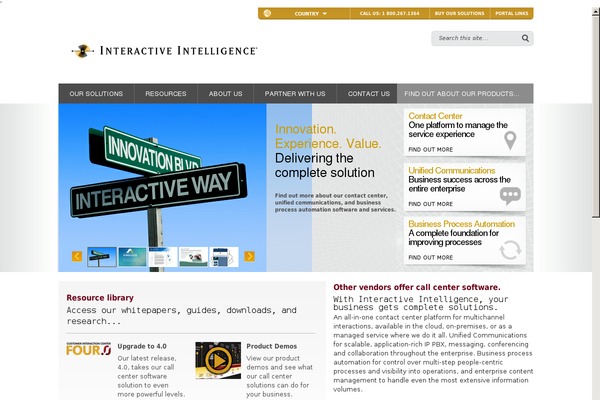Open the About Us menu
Screen dimensions: 600x400
225,94
